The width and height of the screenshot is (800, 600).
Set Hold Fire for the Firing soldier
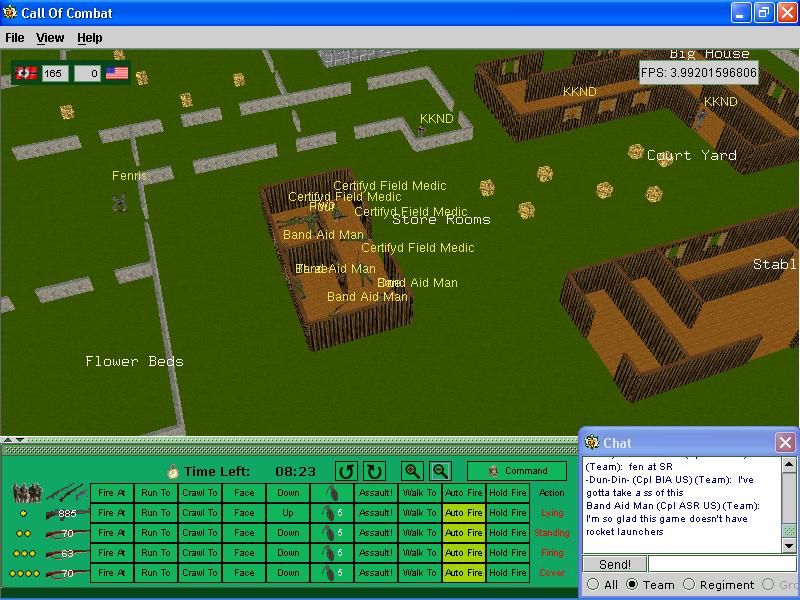coord(508,553)
